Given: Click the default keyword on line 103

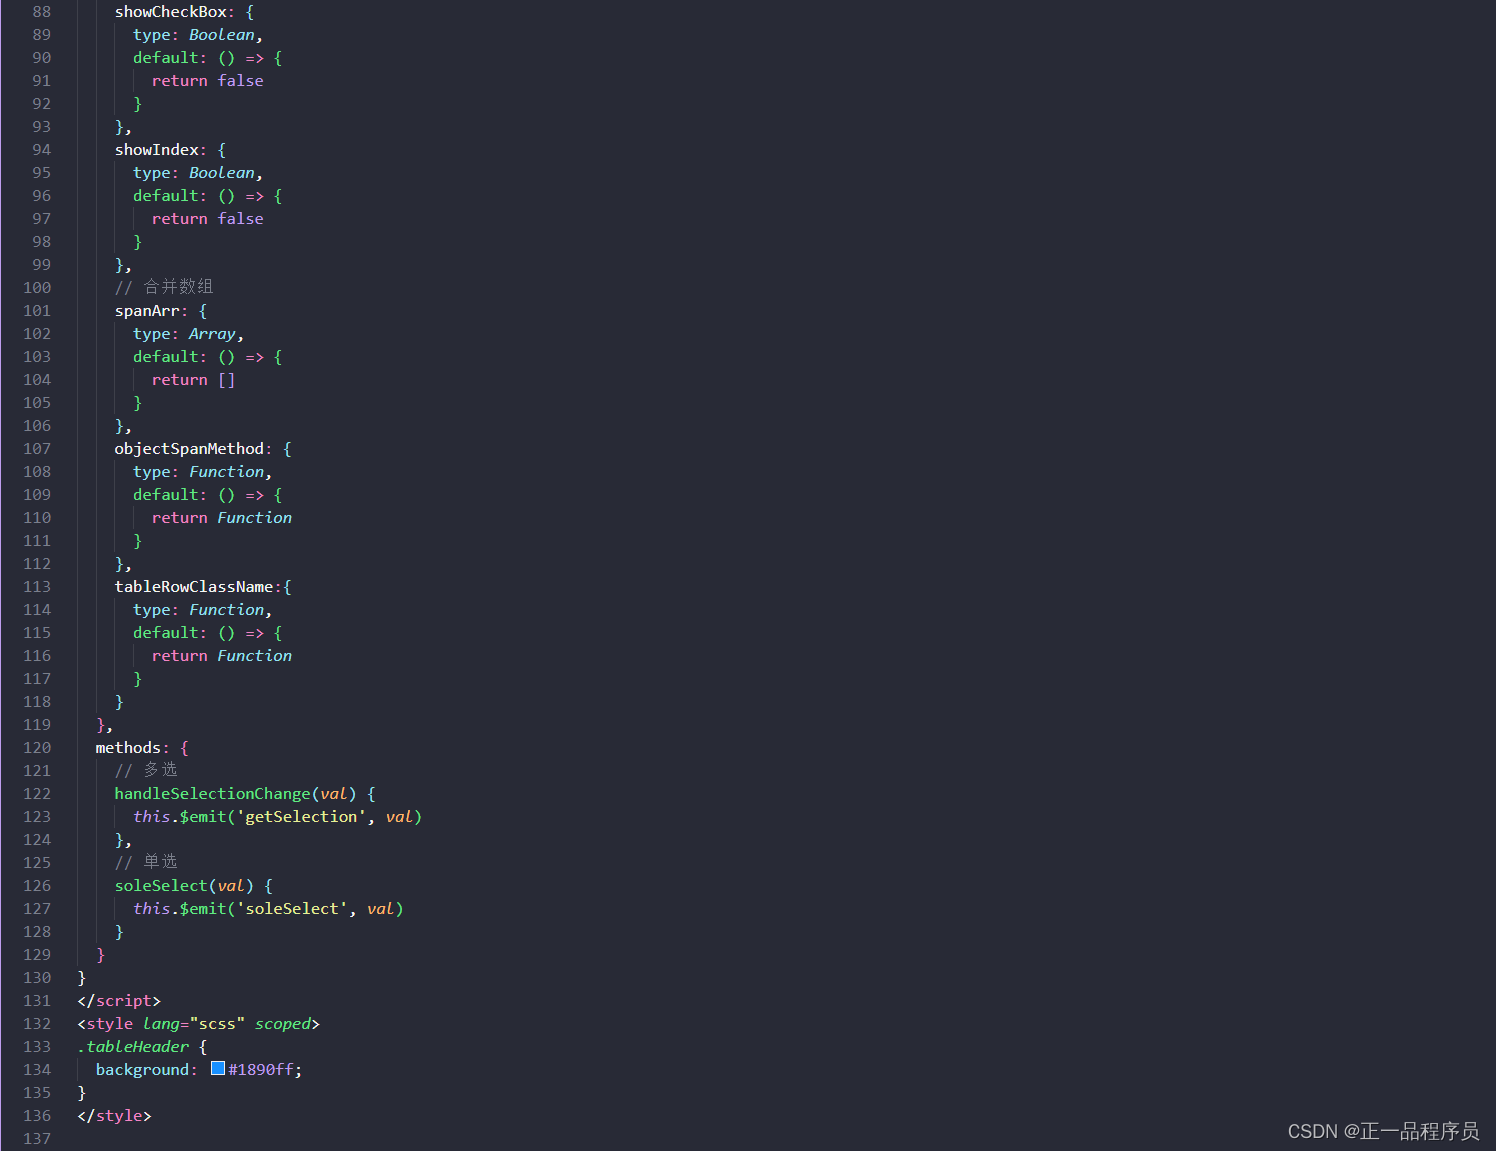Looking at the screenshot, I should click(x=166, y=357).
